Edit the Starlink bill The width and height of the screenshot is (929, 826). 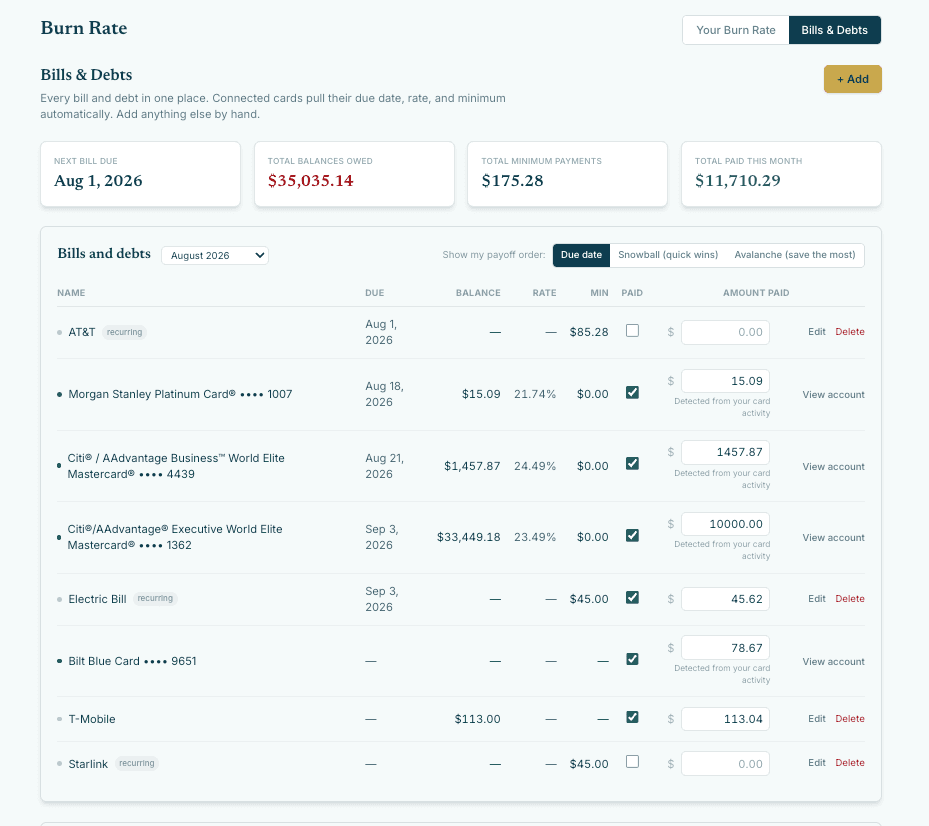(x=816, y=763)
